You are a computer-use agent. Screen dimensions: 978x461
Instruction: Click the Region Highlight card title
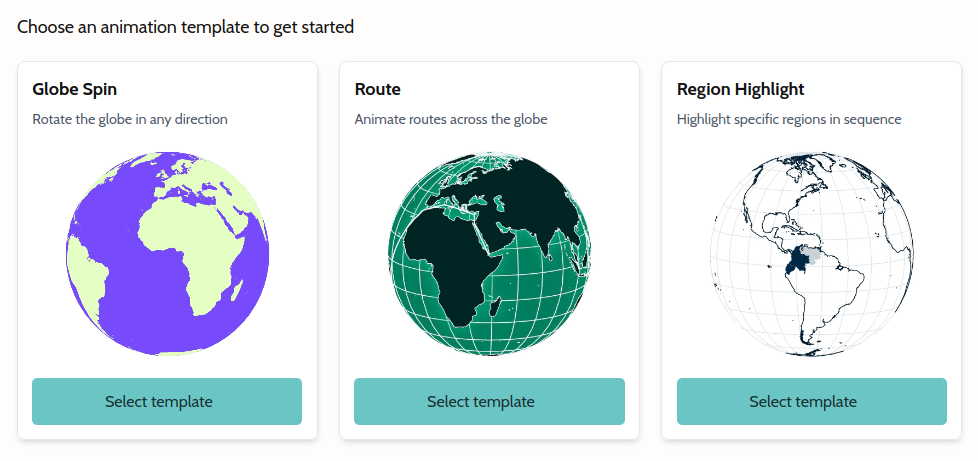click(x=740, y=89)
